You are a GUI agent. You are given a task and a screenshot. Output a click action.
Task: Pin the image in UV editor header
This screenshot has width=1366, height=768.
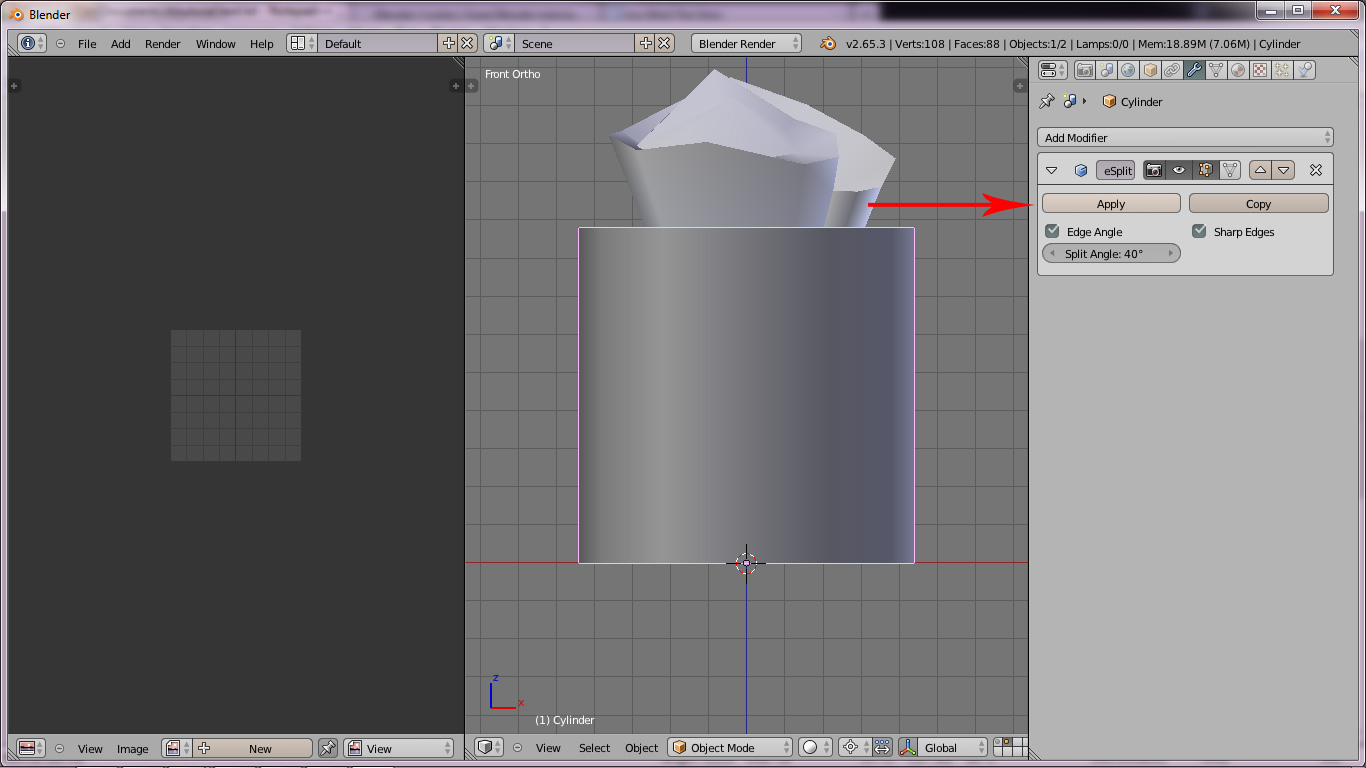328,748
